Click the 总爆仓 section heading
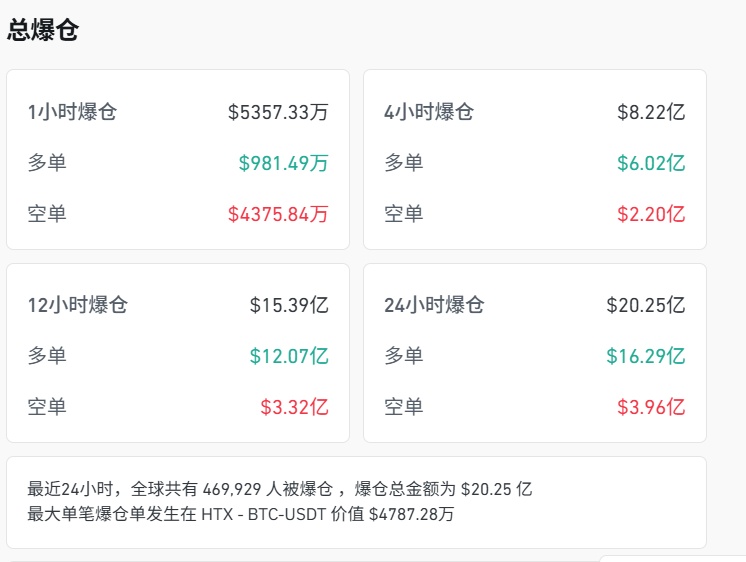The height and width of the screenshot is (562, 746). [43, 30]
